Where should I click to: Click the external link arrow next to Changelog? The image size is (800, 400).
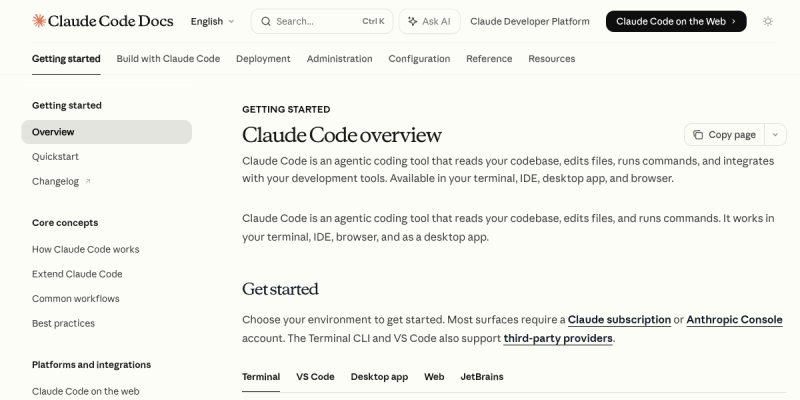click(x=87, y=181)
